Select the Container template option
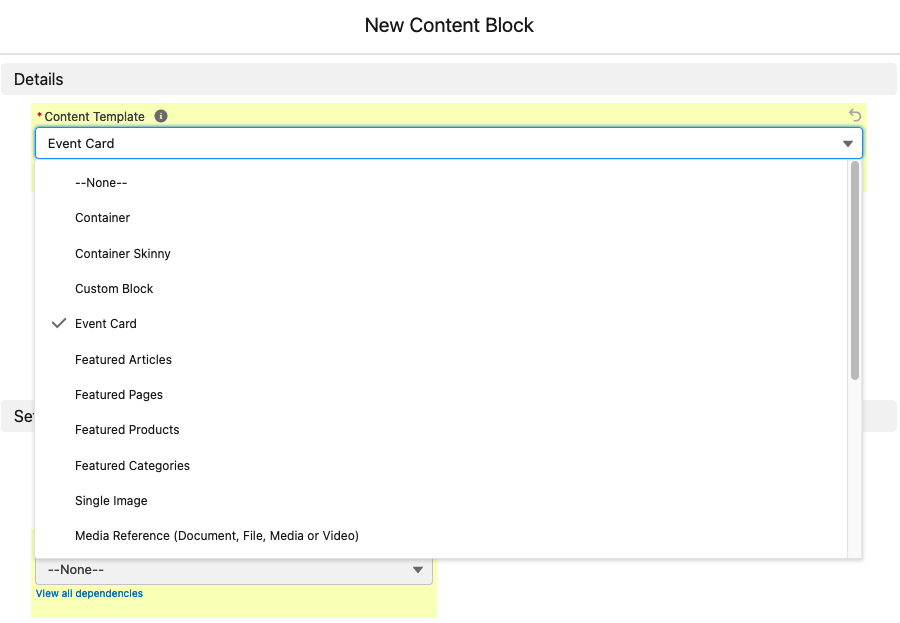The height and width of the screenshot is (623, 900). 103,217
